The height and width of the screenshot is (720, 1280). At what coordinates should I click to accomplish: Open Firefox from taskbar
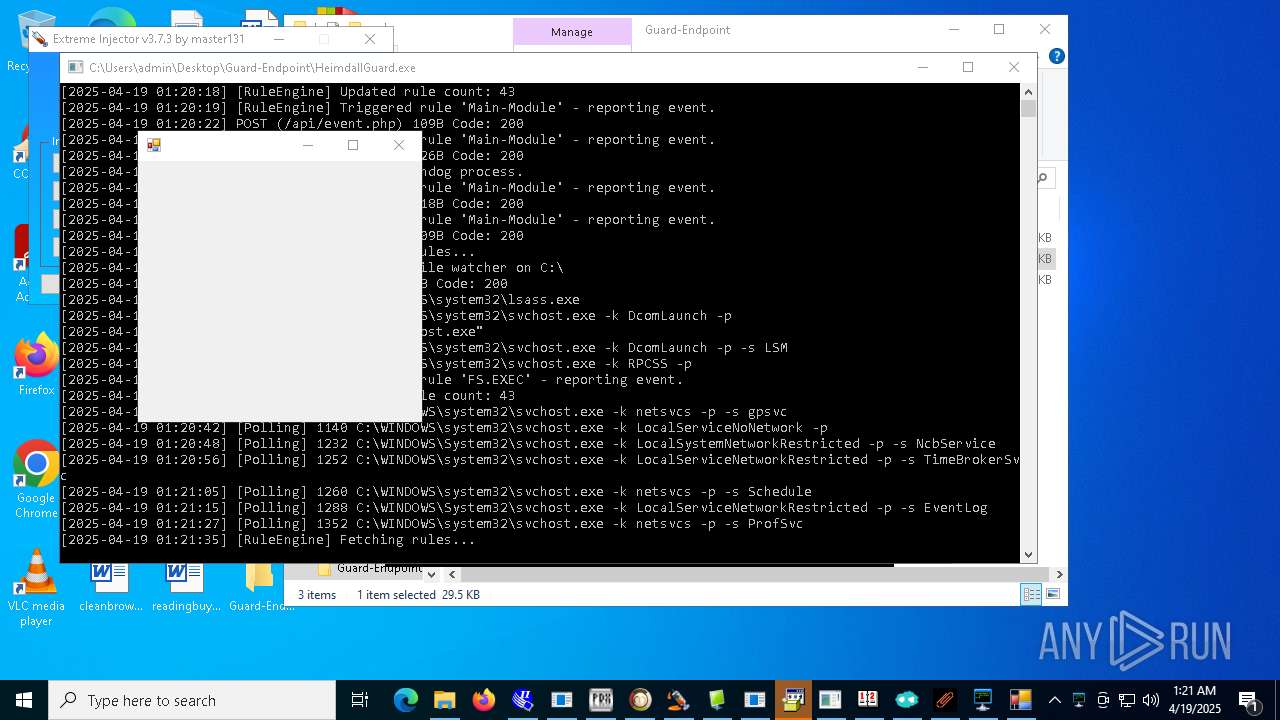pos(484,700)
